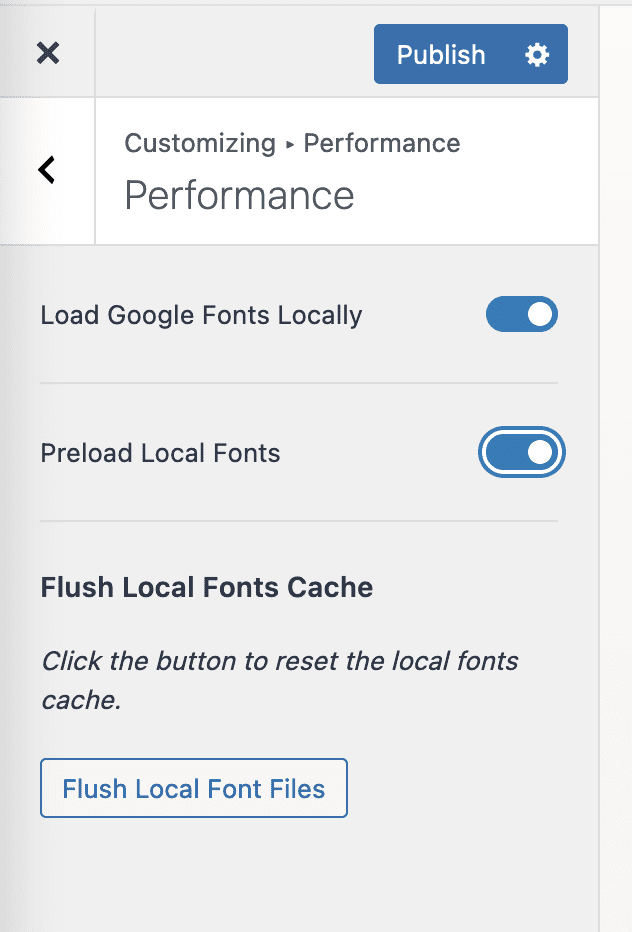Screen dimensions: 632x932
Task: Click the divider below Load Google Fonts
Action: pyautogui.click(x=299, y=383)
